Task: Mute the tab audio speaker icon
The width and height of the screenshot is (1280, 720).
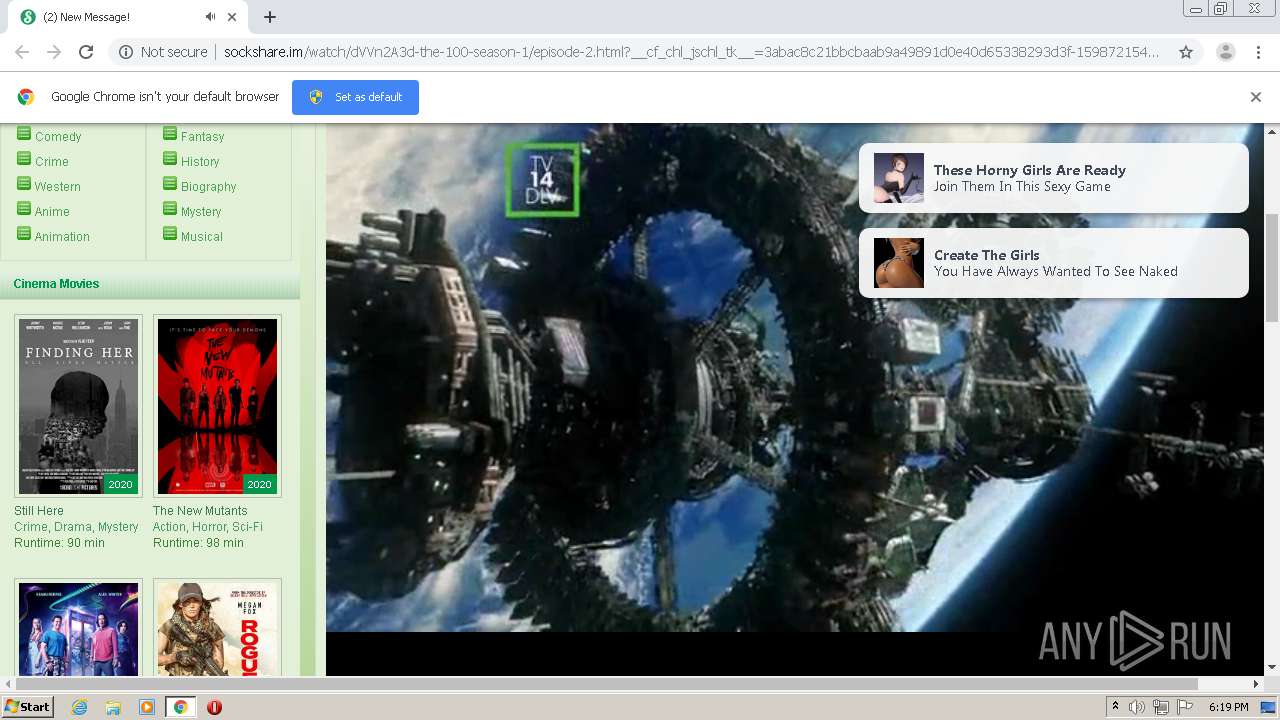Action: coord(211,17)
